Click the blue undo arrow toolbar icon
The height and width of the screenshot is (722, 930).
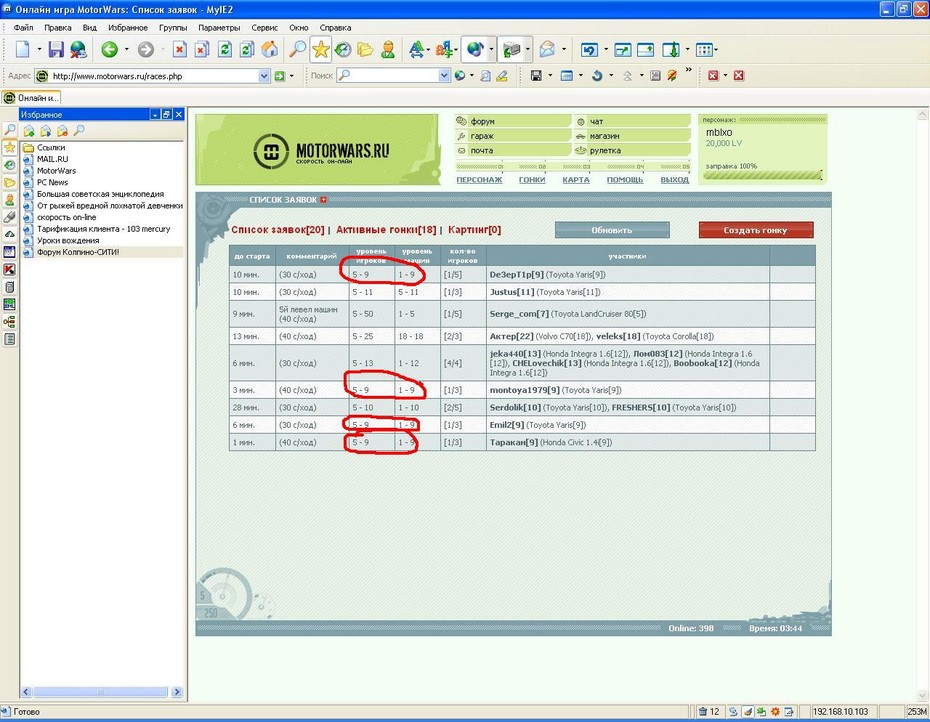589,50
